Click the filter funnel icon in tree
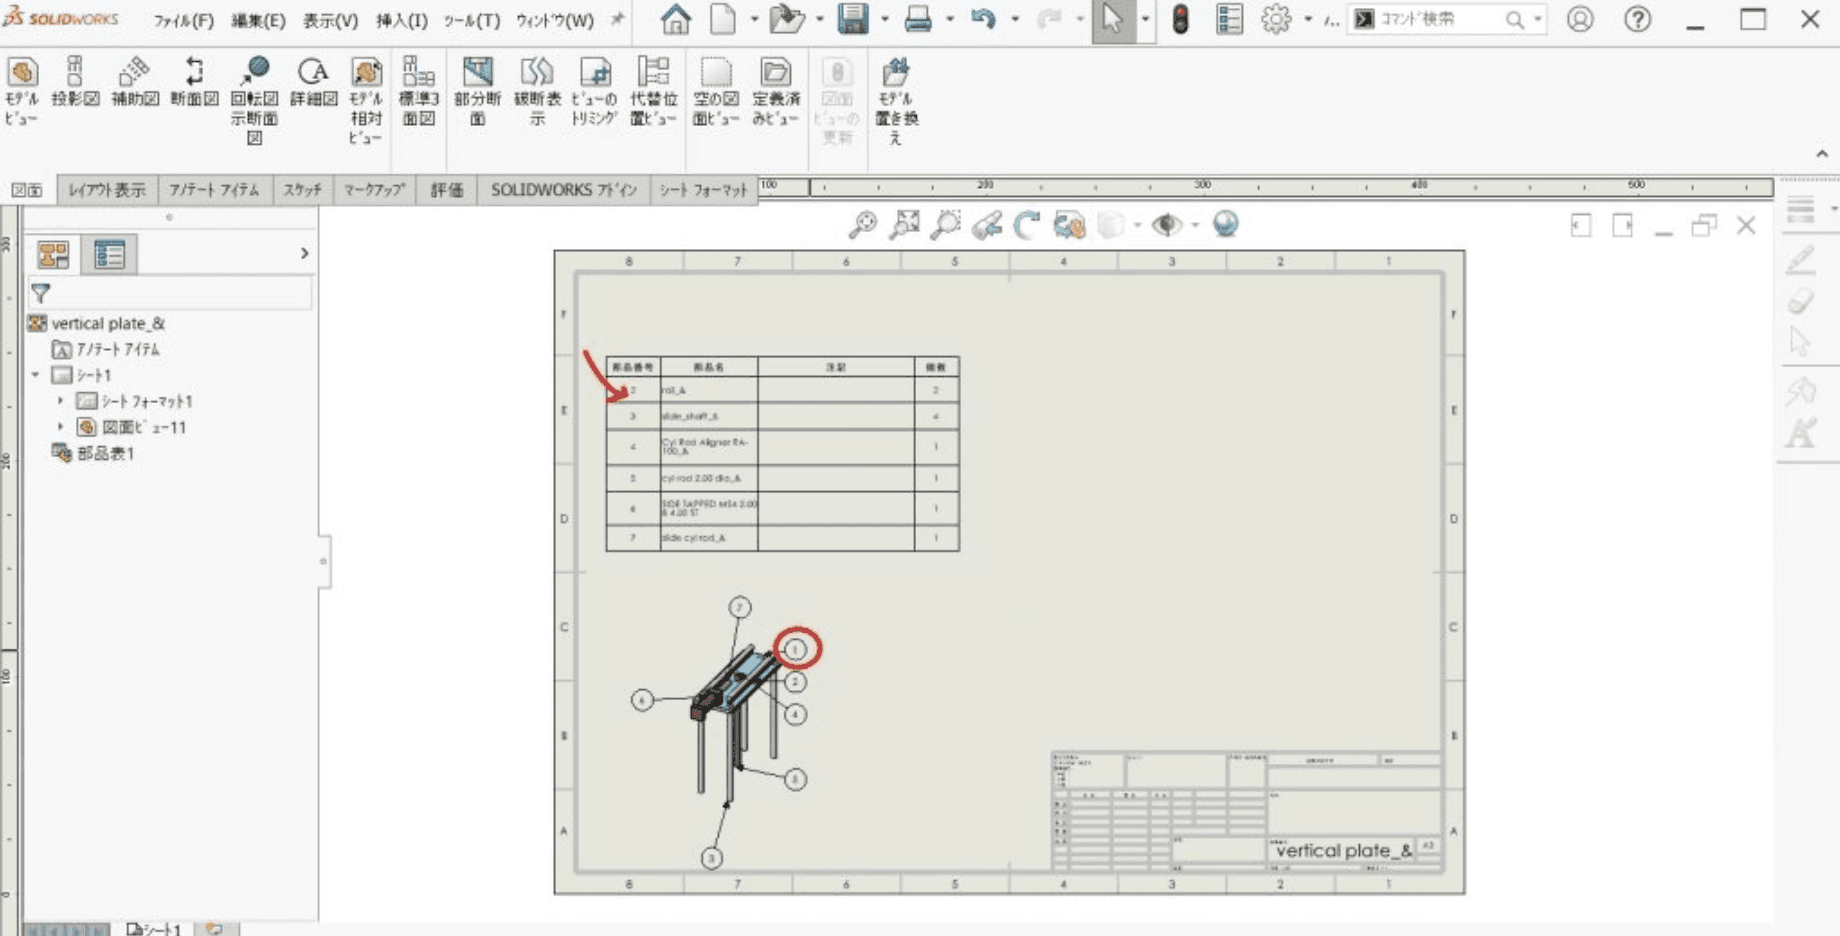 point(40,293)
